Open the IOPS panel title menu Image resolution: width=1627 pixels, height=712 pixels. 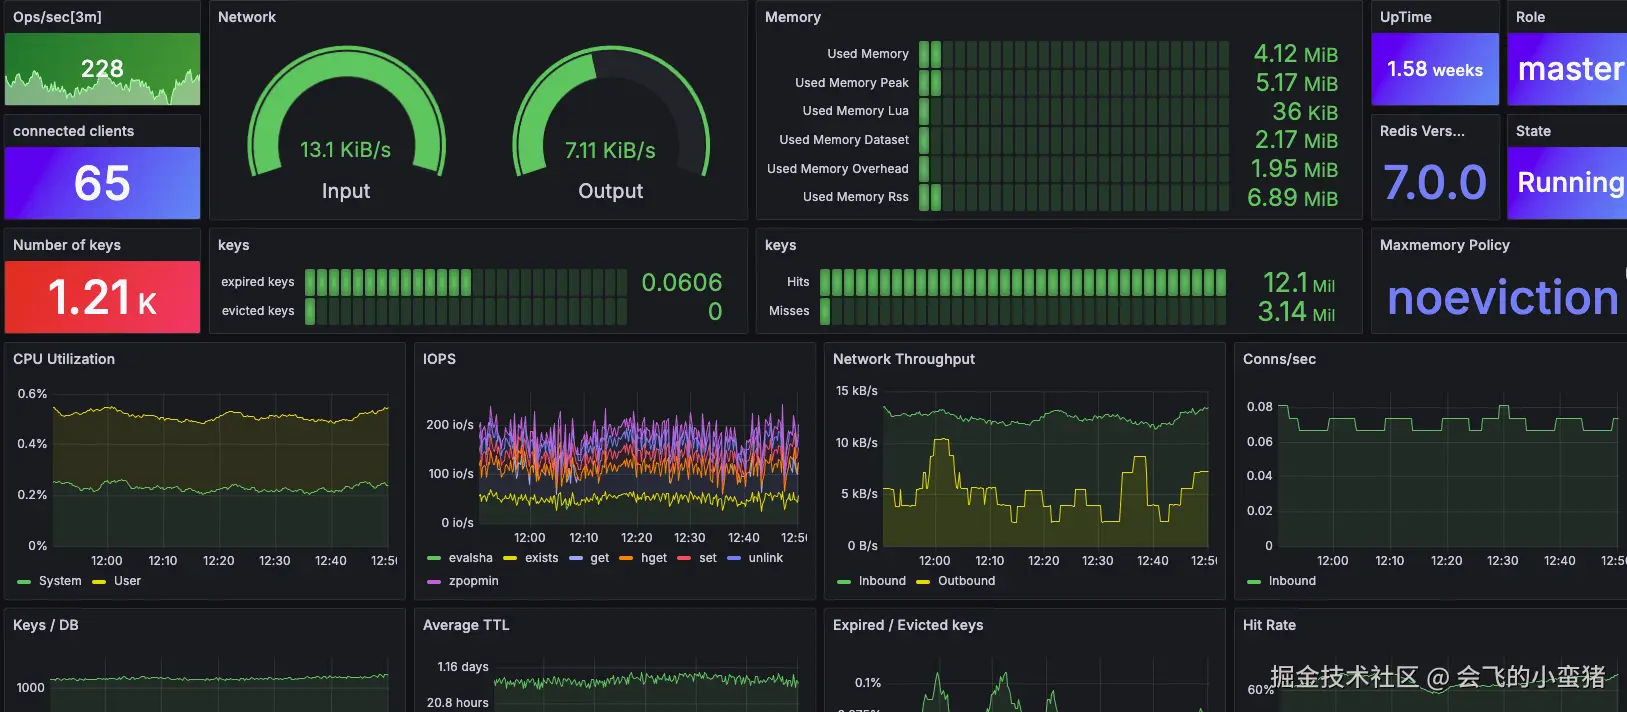coord(439,359)
